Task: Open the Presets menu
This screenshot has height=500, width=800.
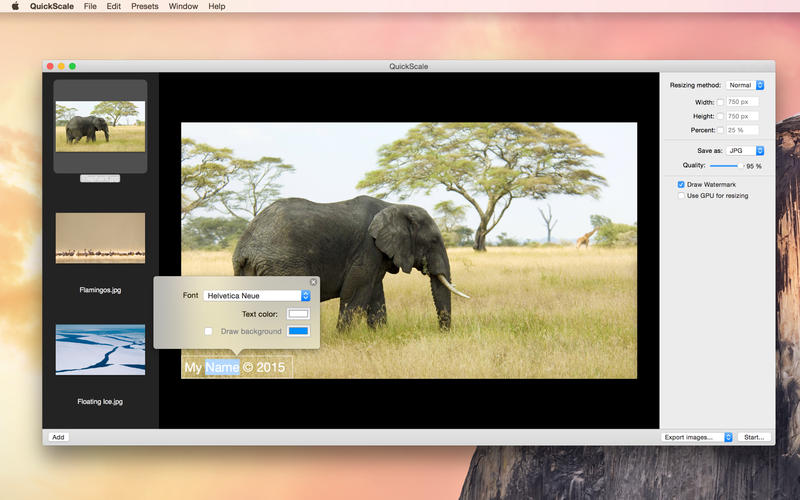Action: (144, 6)
